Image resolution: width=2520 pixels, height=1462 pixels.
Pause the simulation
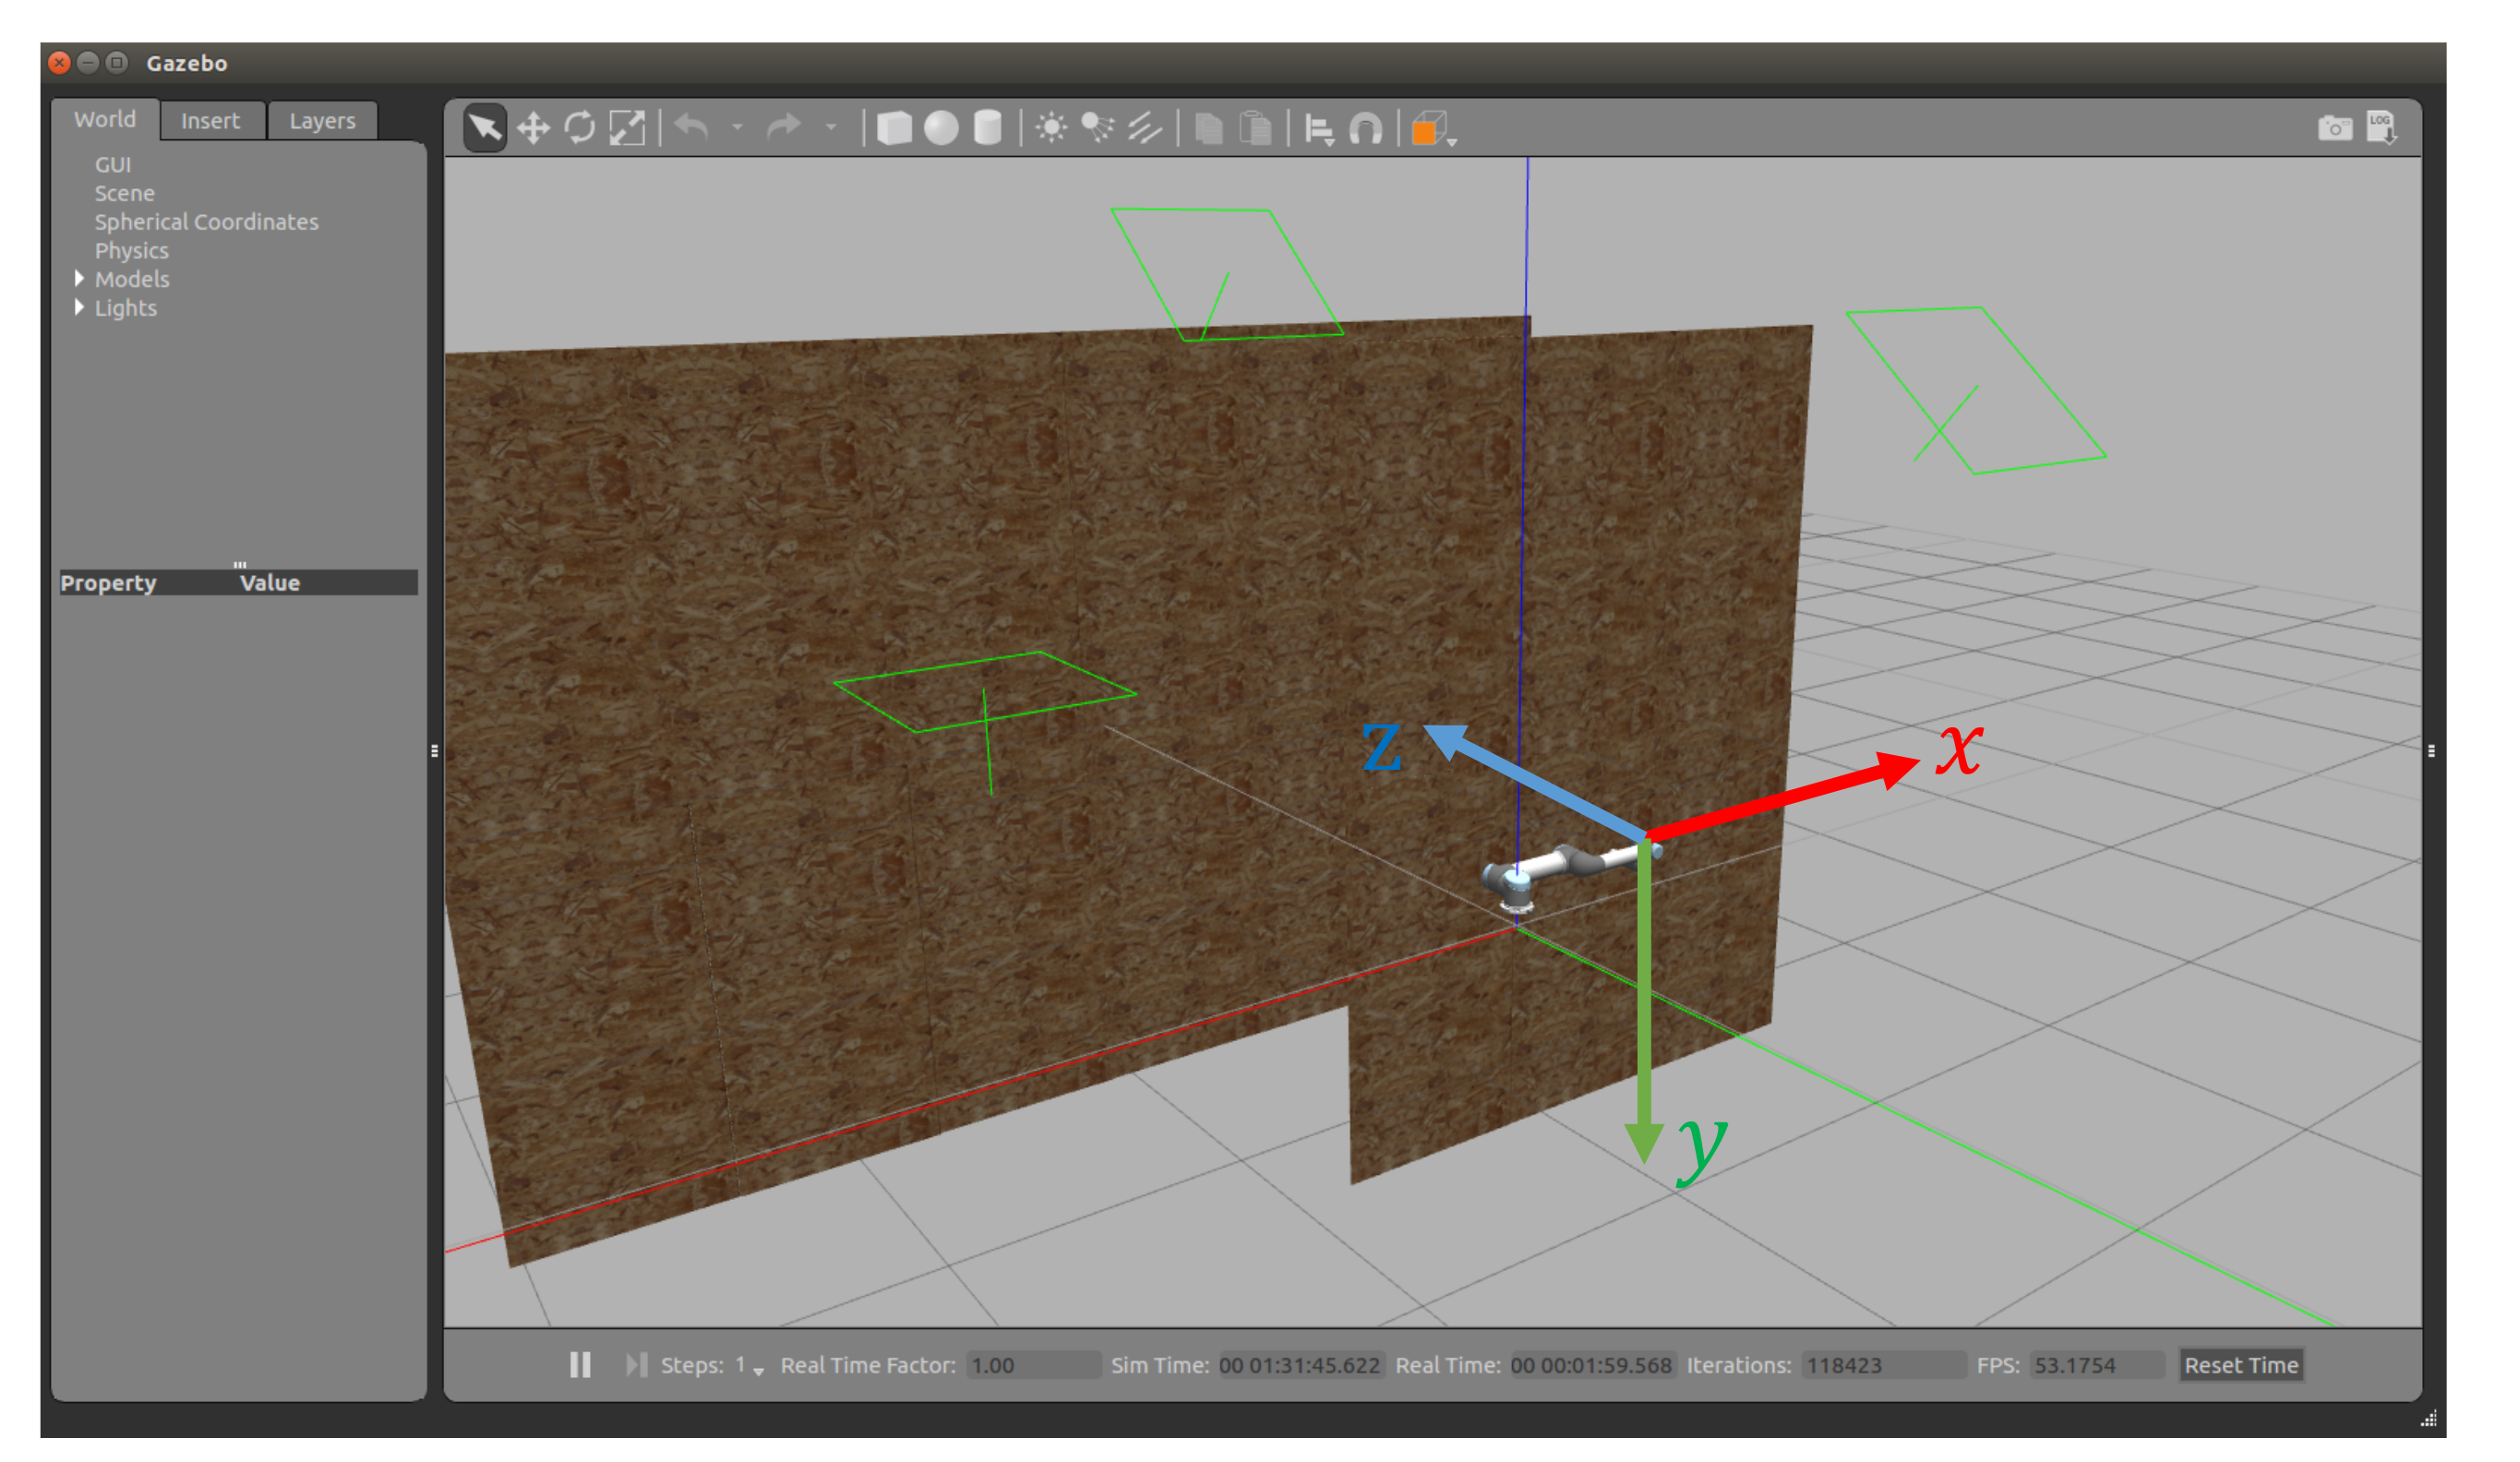580,1365
